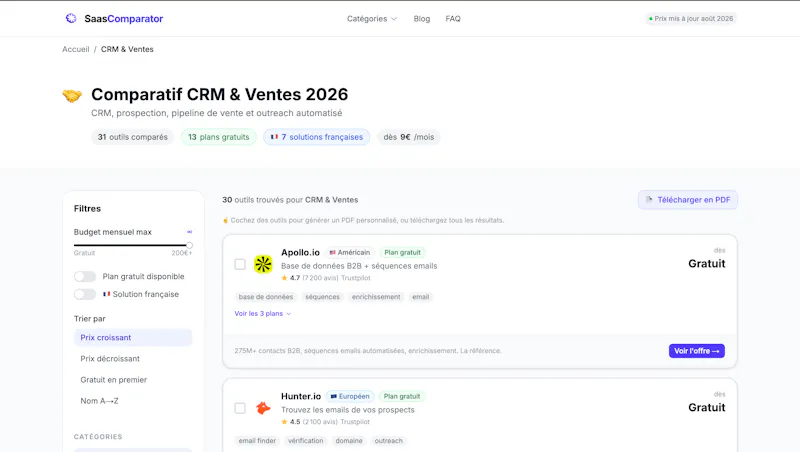Image resolution: width=800 pixels, height=452 pixels.
Task: Open the SaasComparator home link
Action: pyautogui.click(x=114, y=18)
